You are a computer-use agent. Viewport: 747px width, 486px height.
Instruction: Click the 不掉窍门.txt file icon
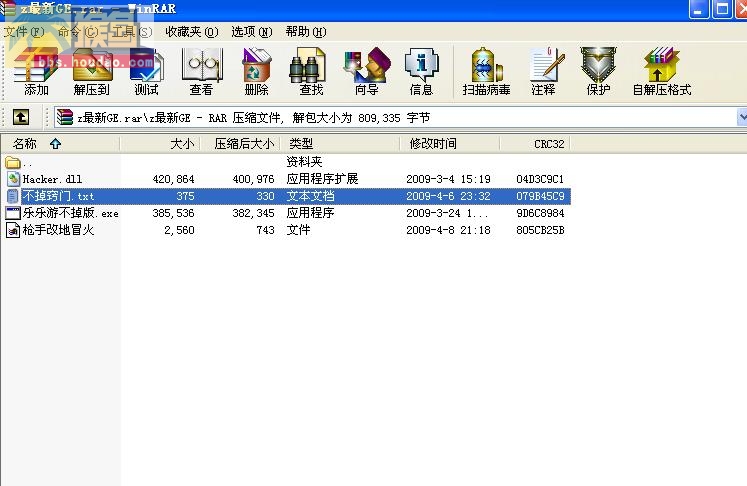(13, 196)
